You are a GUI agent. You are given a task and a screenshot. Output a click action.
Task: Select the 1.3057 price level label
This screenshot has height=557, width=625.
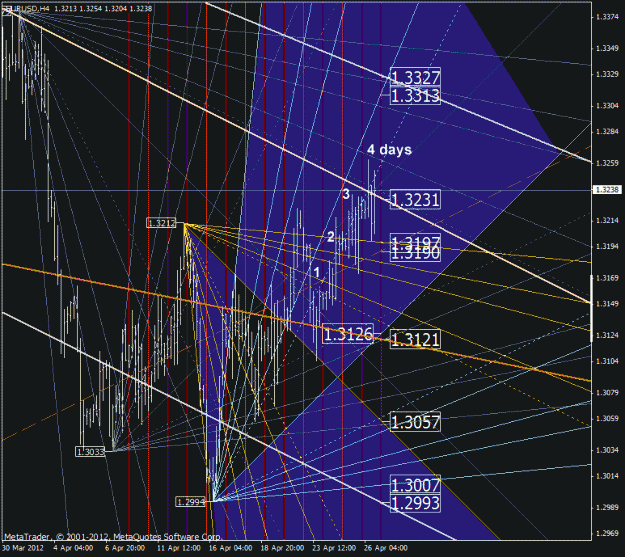(415, 422)
